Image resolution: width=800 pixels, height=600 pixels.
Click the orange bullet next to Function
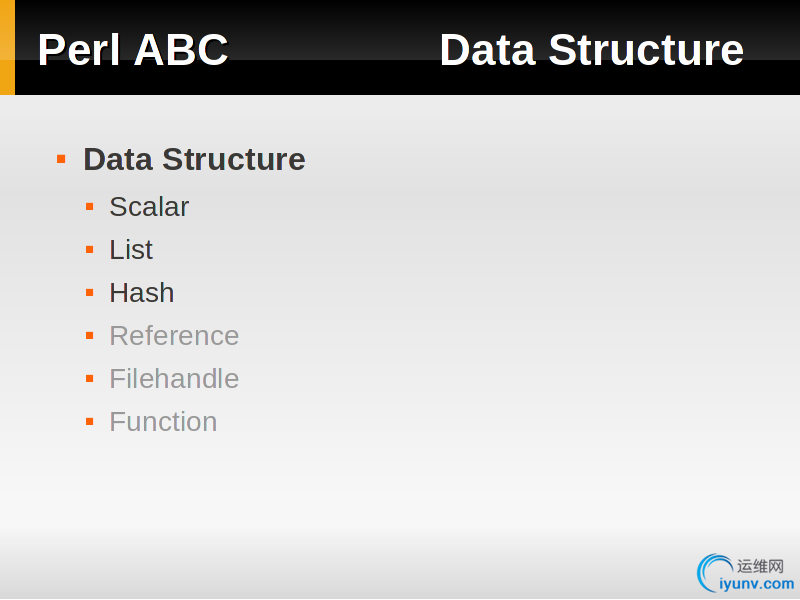pyautogui.click(x=90, y=421)
